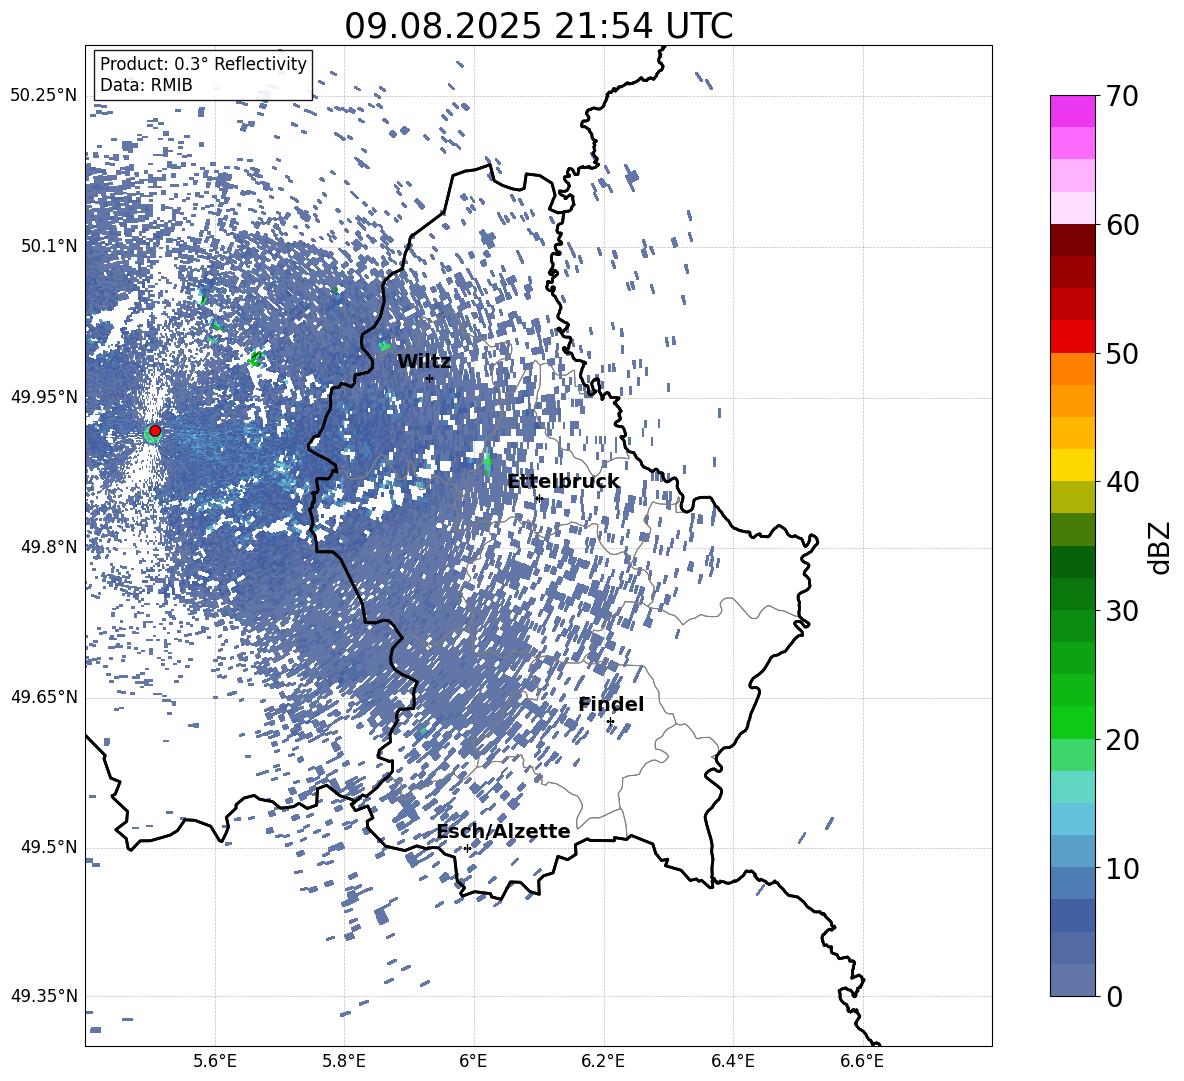The height and width of the screenshot is (1081, 1184).
Task: Click the green echo north of Ettelbruck
Action: point(486,460)
